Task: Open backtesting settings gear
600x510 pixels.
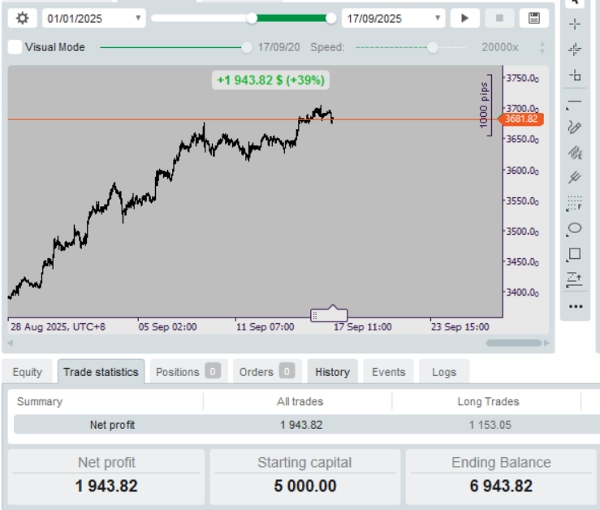Action: tap(23, 18)
